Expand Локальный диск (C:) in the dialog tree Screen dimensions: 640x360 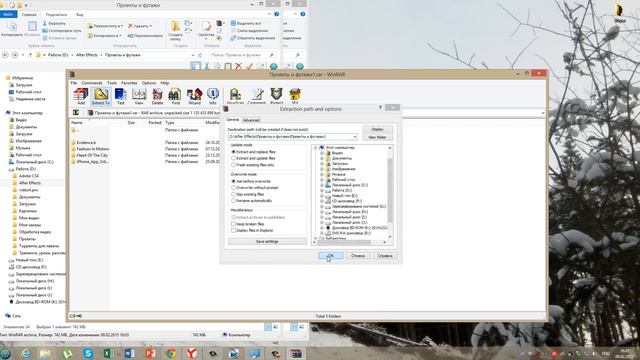[x=322, y=185]
